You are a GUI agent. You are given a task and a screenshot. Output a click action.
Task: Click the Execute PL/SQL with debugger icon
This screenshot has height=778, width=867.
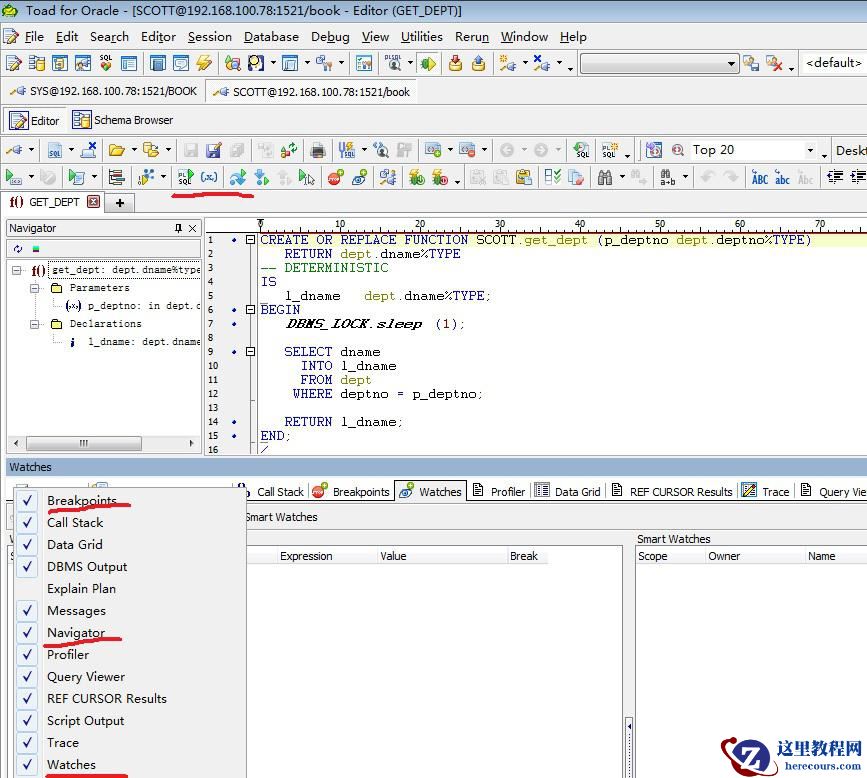coord(185,177)
